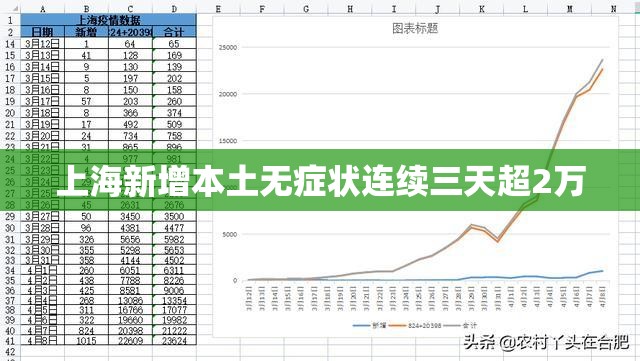Select the date cell 4月4日
640x361 pixels.
42,301
